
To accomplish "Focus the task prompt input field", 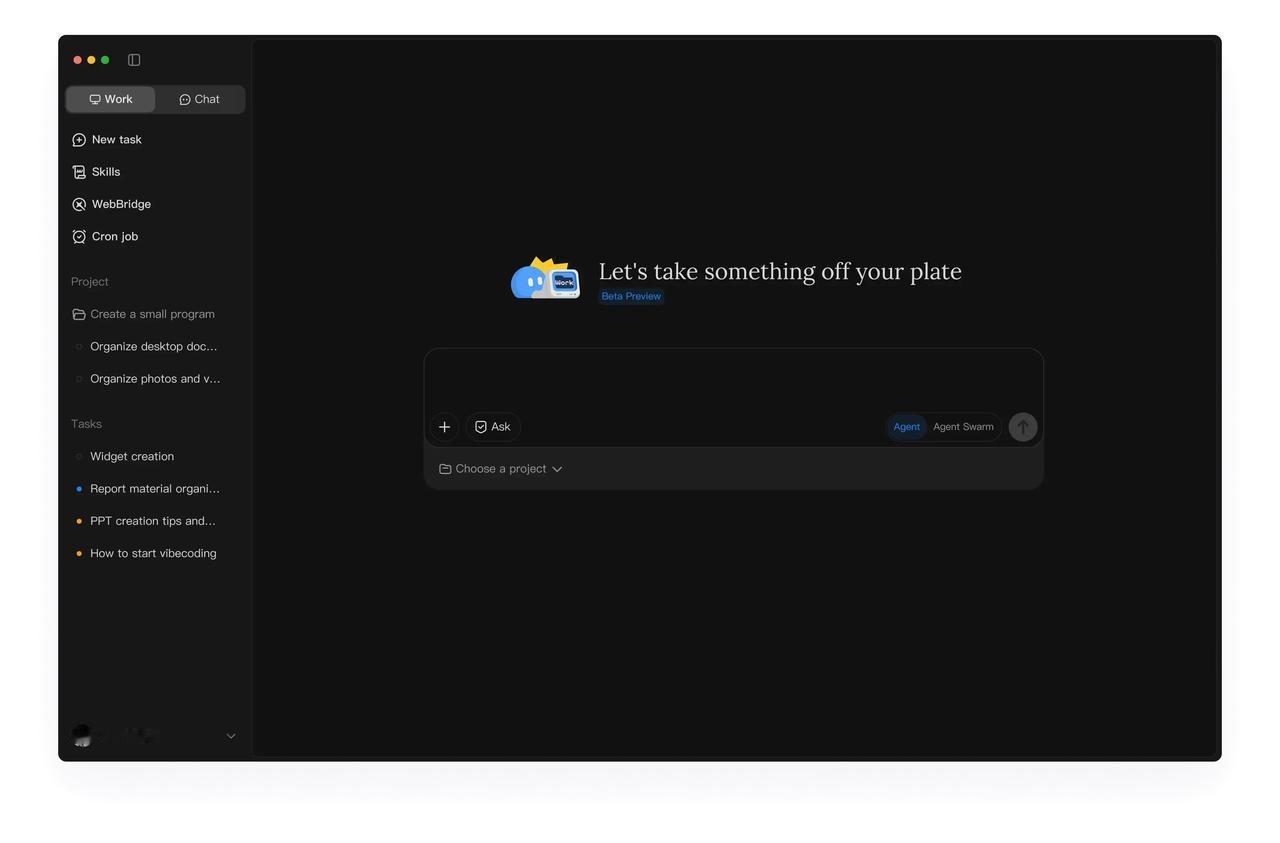I will coord(733,380).
